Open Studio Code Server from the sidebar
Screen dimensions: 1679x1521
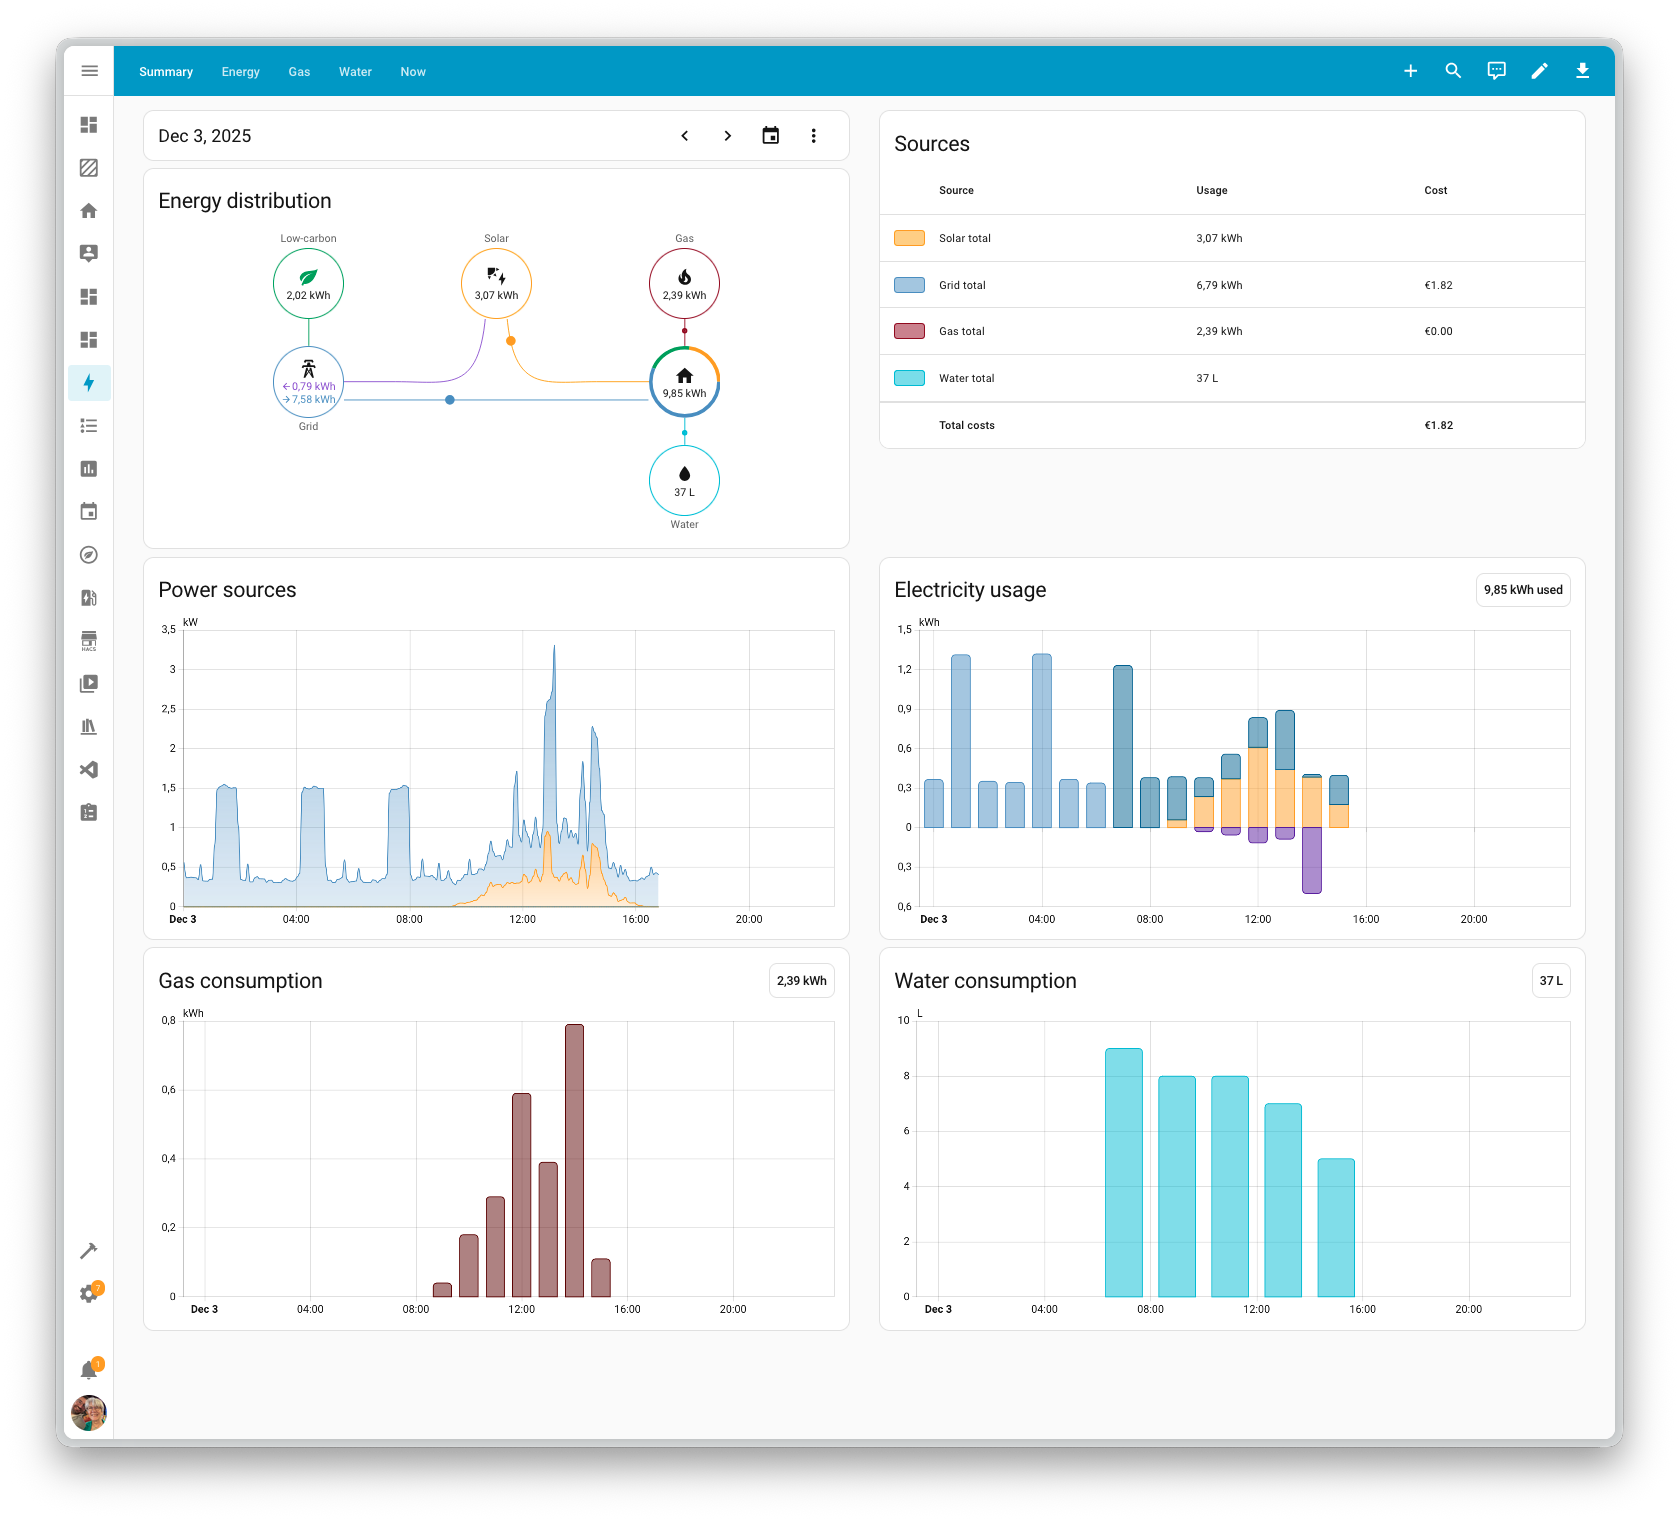[x=89, y=769]
